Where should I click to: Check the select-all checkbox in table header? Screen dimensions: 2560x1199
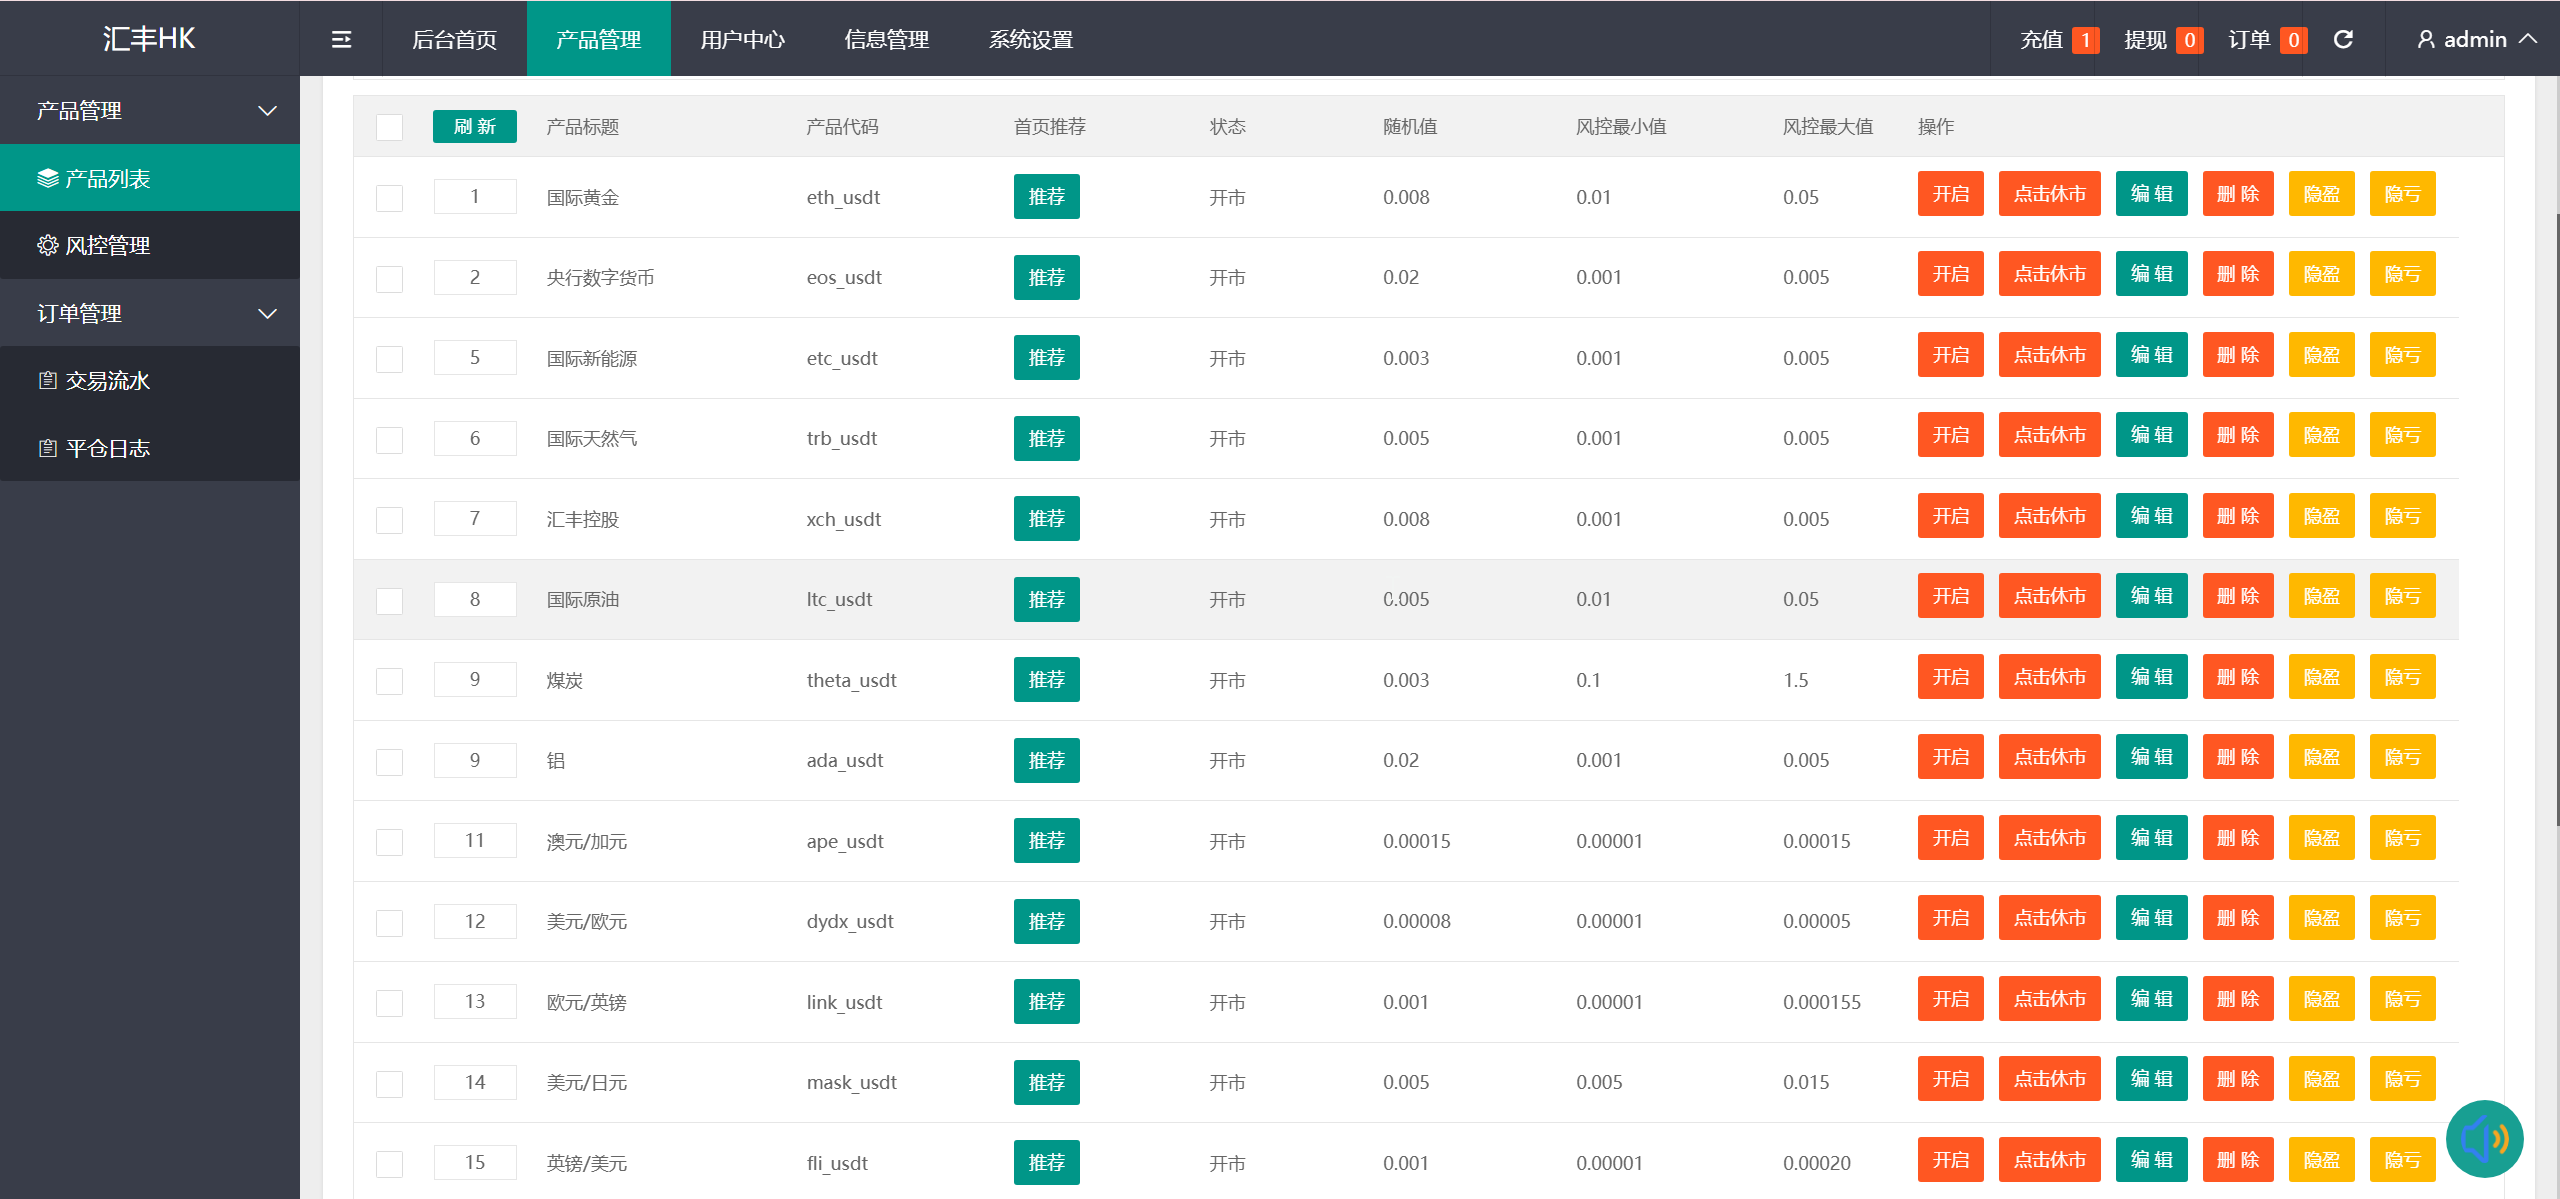point(389,127)
